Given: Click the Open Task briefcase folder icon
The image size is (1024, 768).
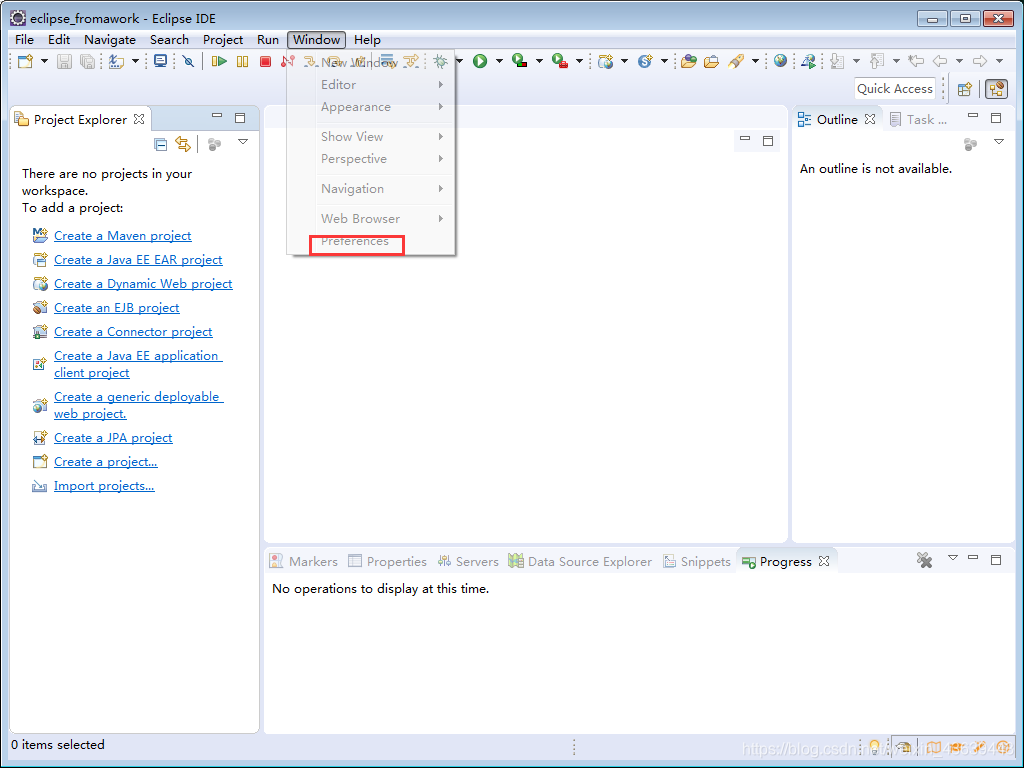Looking at the screenshot, I should [x=711, y=61].
